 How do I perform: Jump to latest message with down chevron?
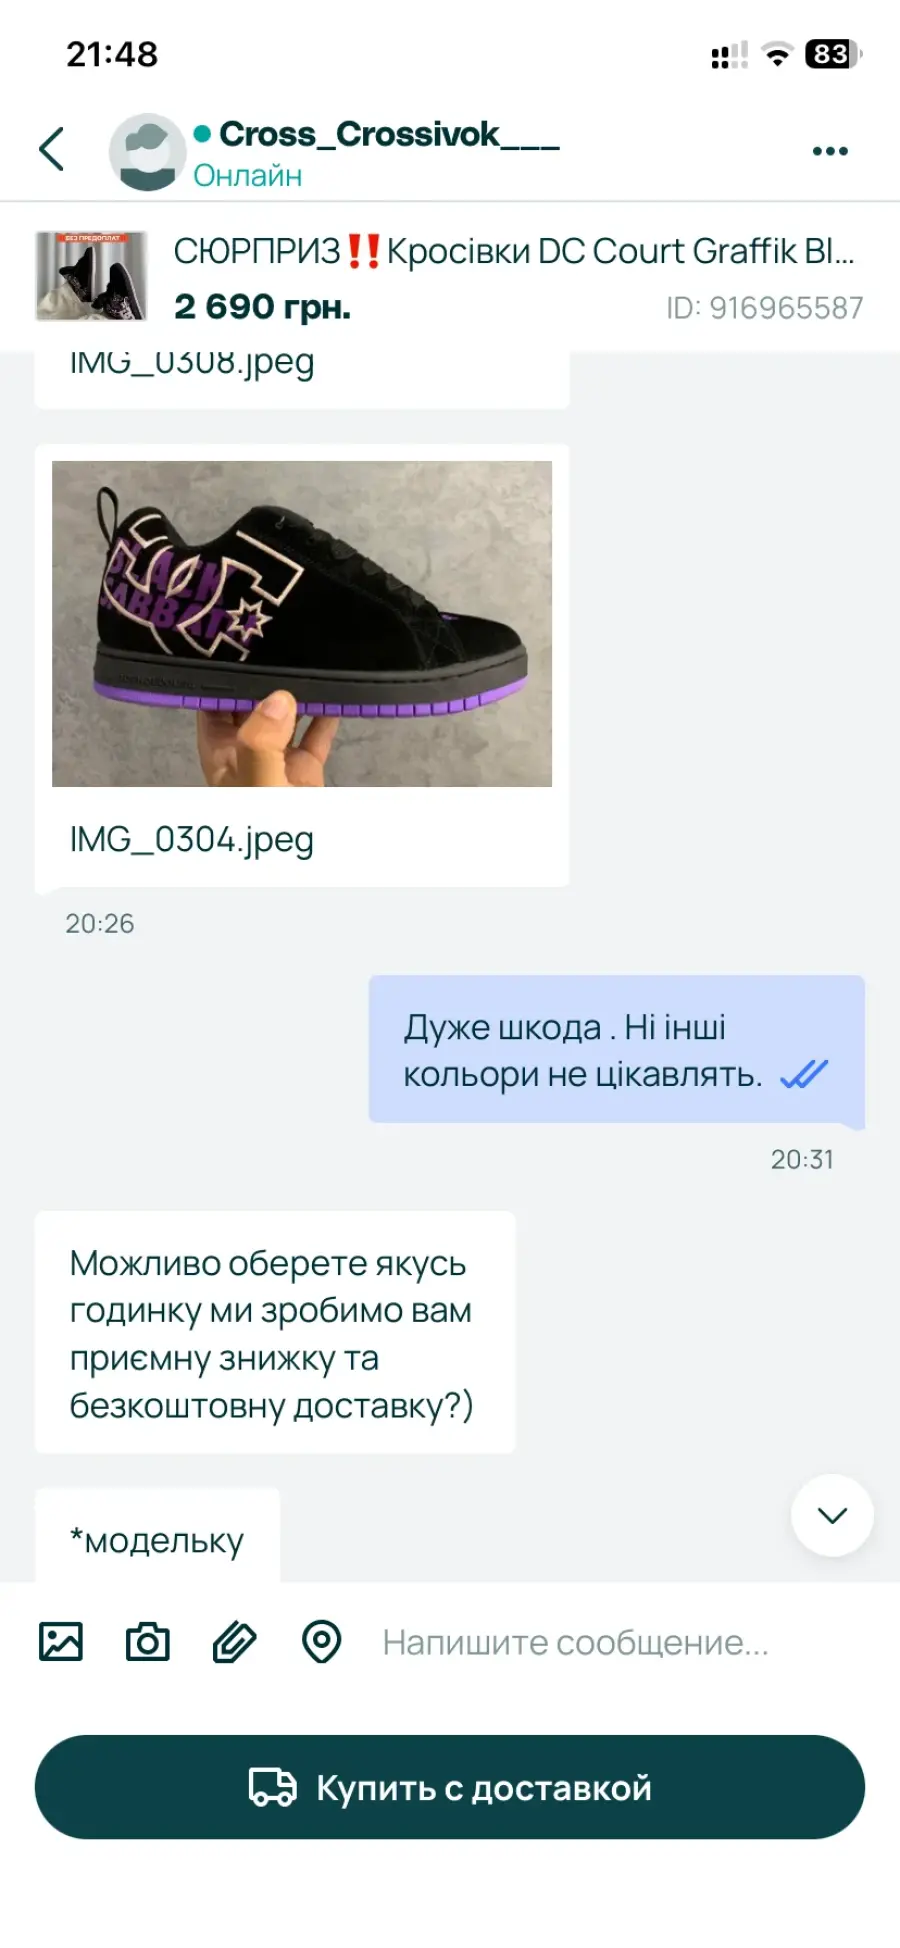click(832, 1515)
